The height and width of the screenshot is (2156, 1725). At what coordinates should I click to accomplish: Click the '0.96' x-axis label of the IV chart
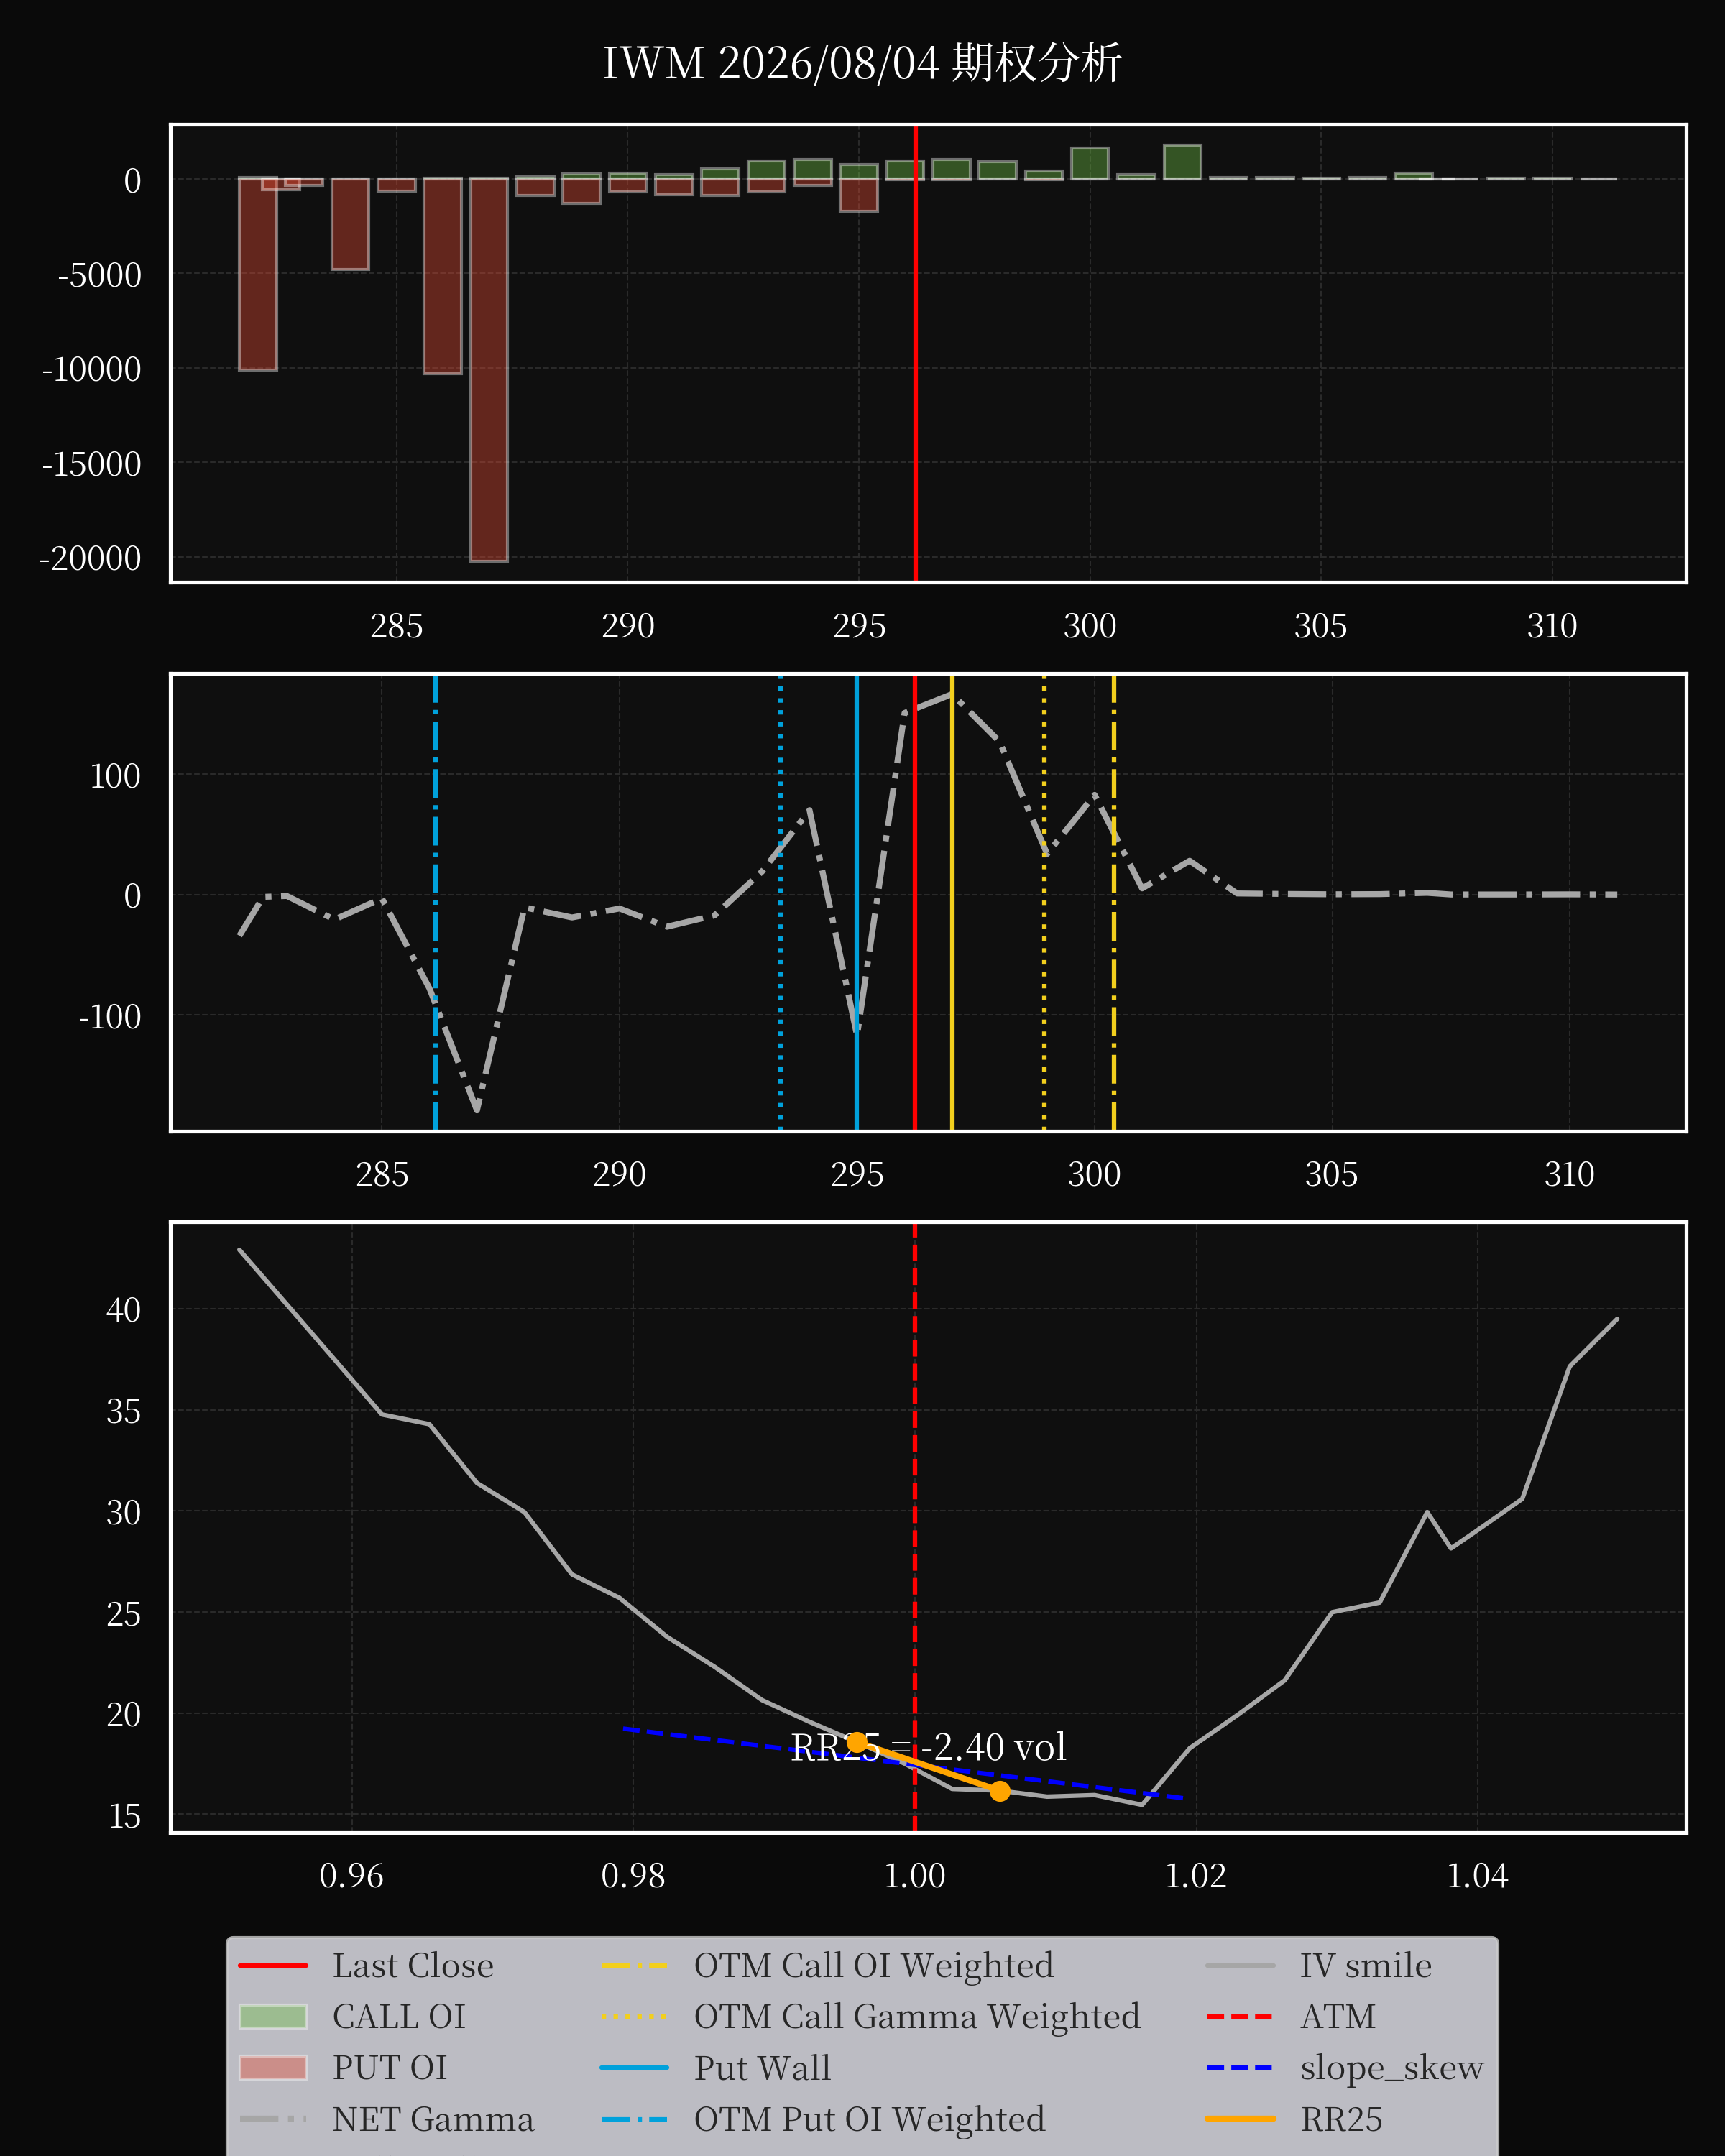[351, 1876]
